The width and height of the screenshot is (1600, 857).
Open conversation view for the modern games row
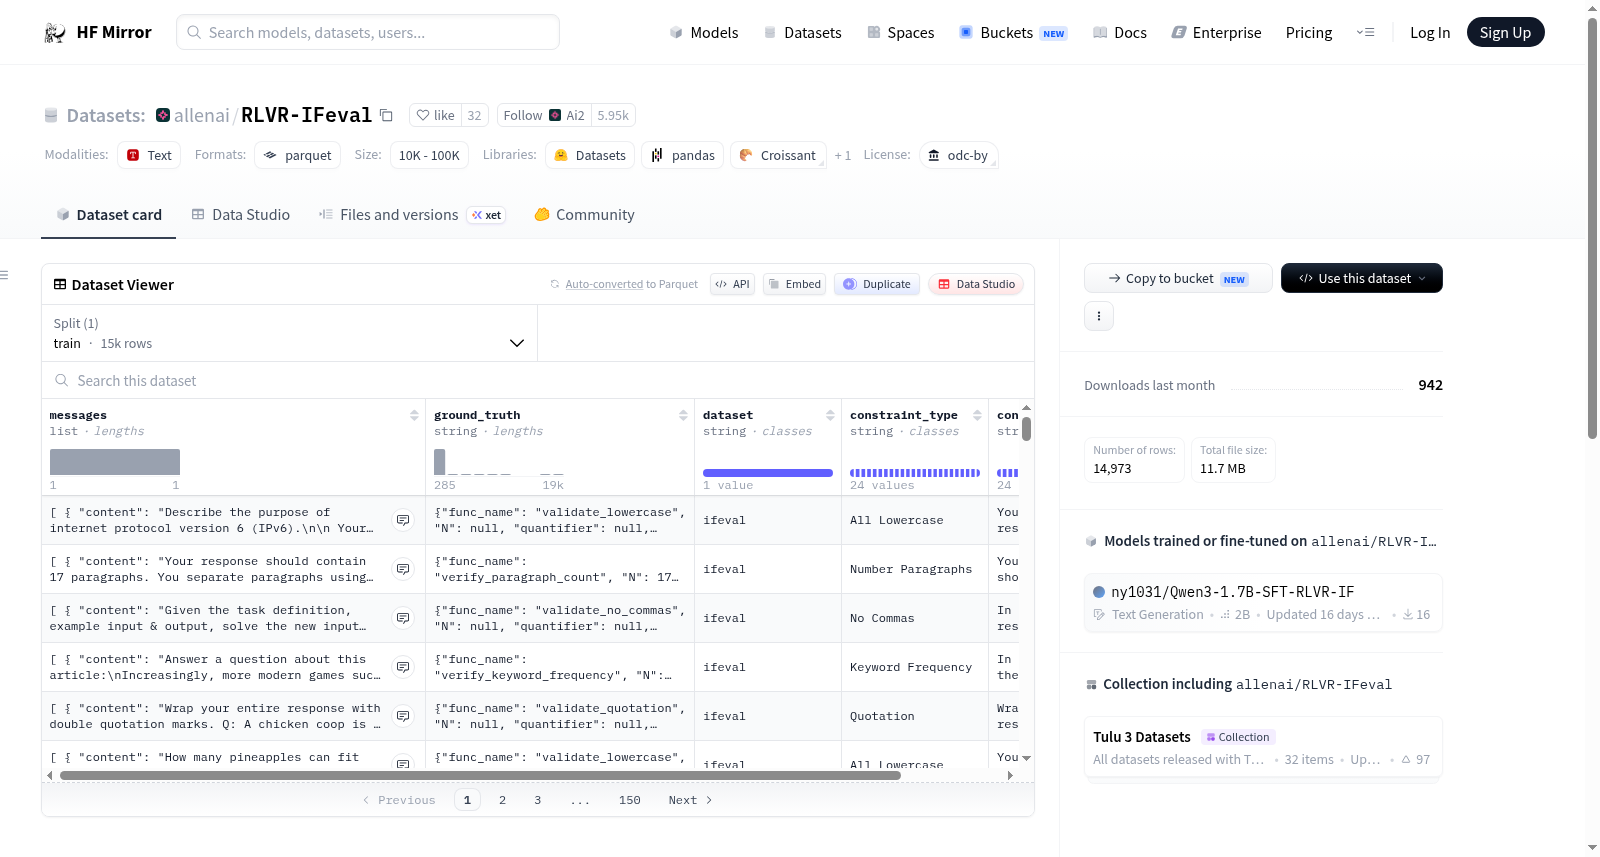coord(403,667)
